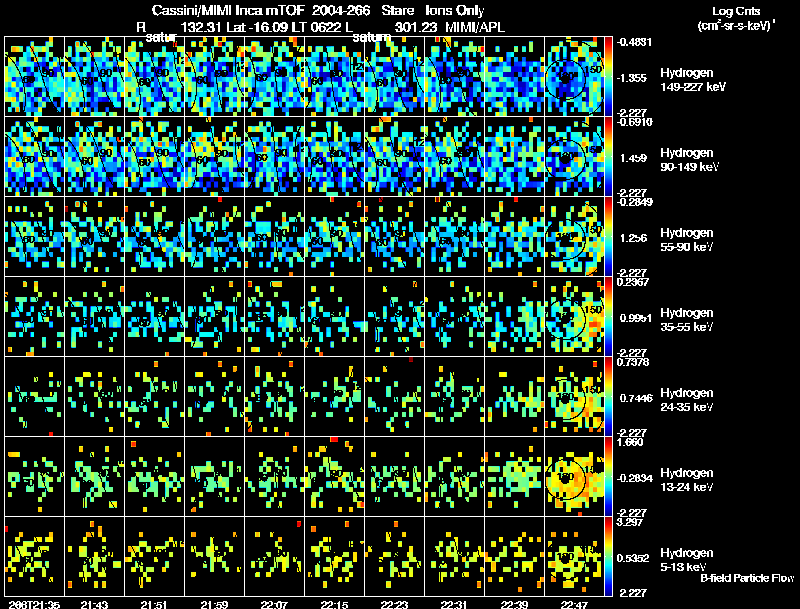
Task: Click the '3.297' colorbar maximum value
Action: 630,522
